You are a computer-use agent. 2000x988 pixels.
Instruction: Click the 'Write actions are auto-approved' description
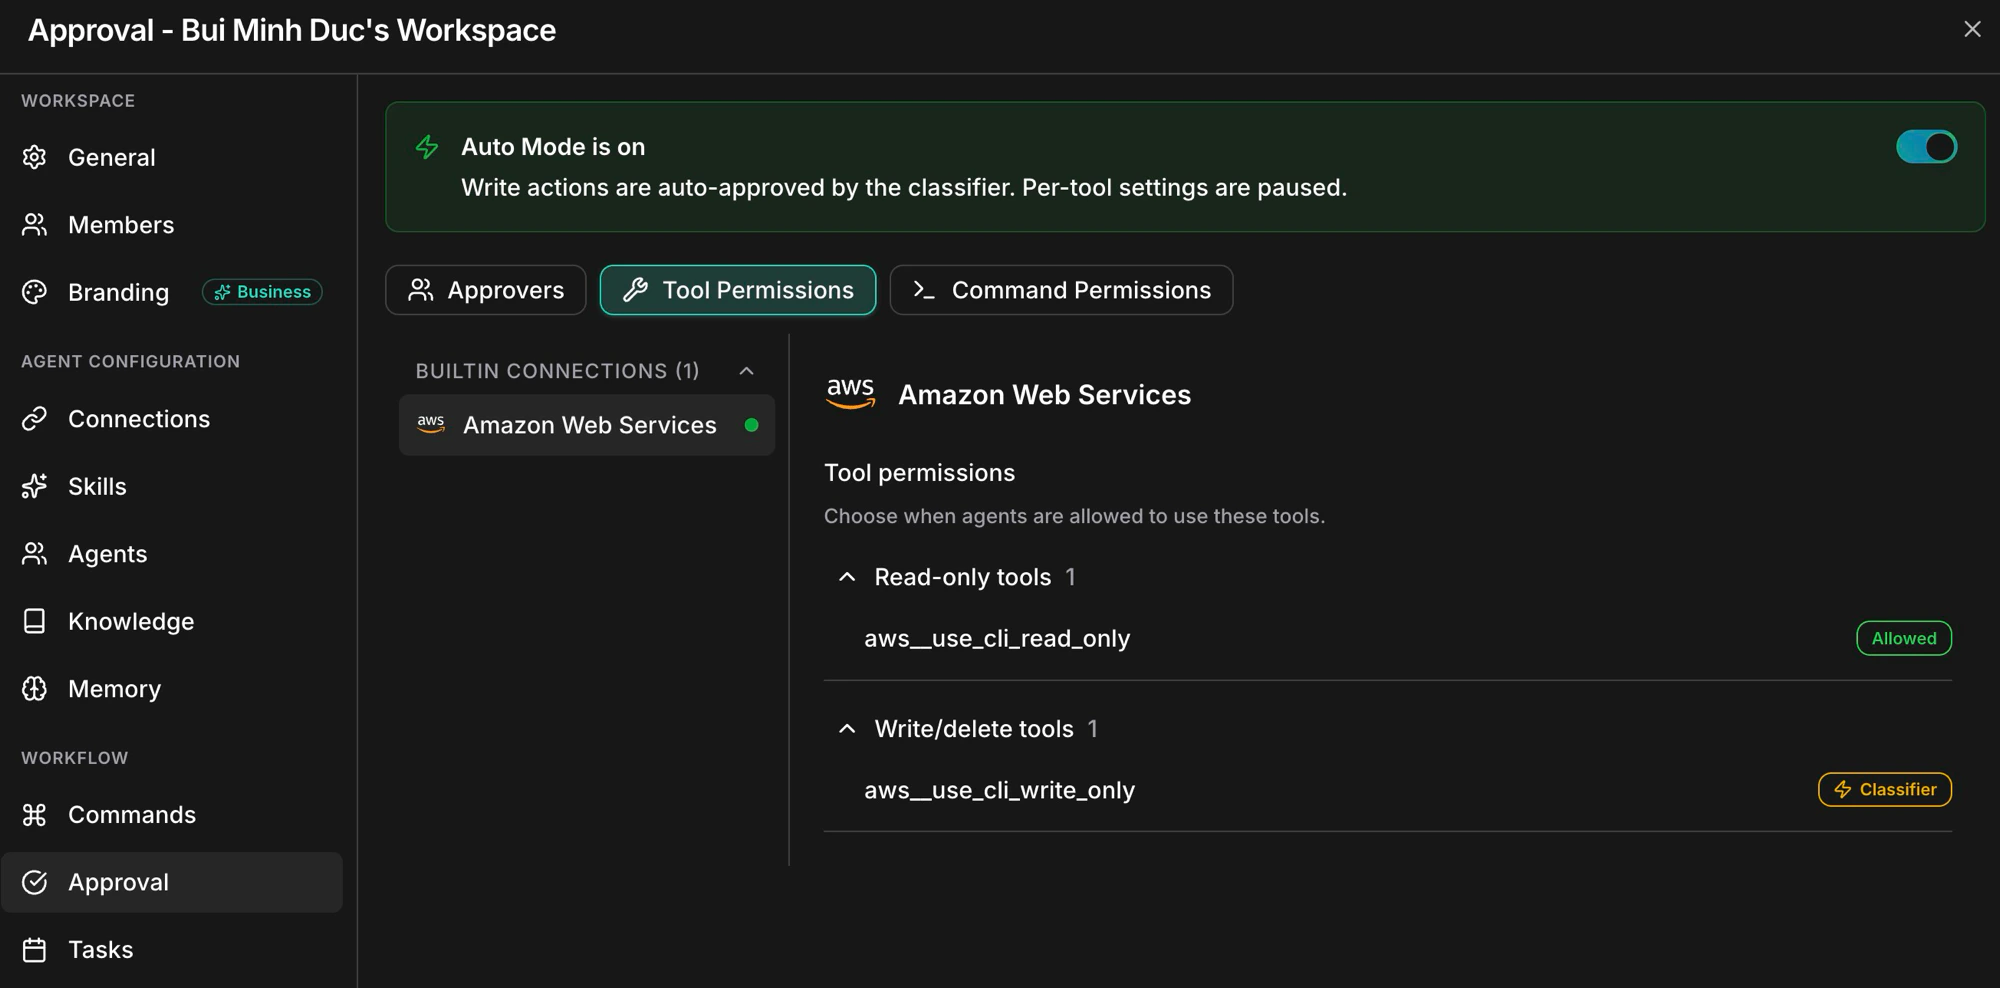(x=904, y=188)
